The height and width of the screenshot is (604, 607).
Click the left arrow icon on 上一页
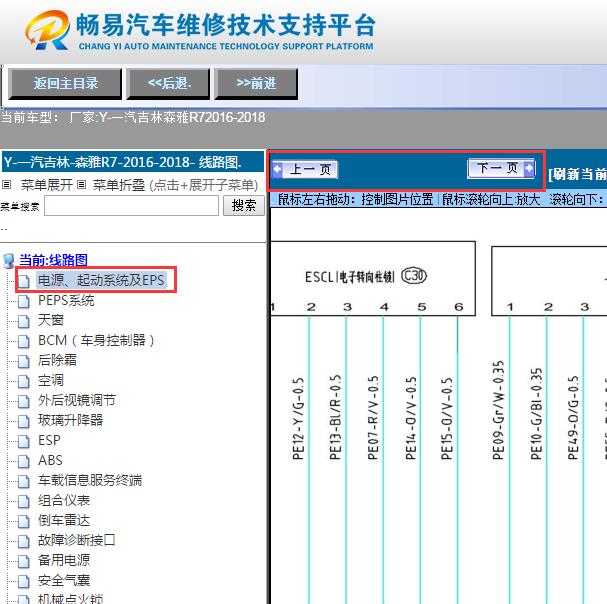pyautogui.click(x=277, y=169)
